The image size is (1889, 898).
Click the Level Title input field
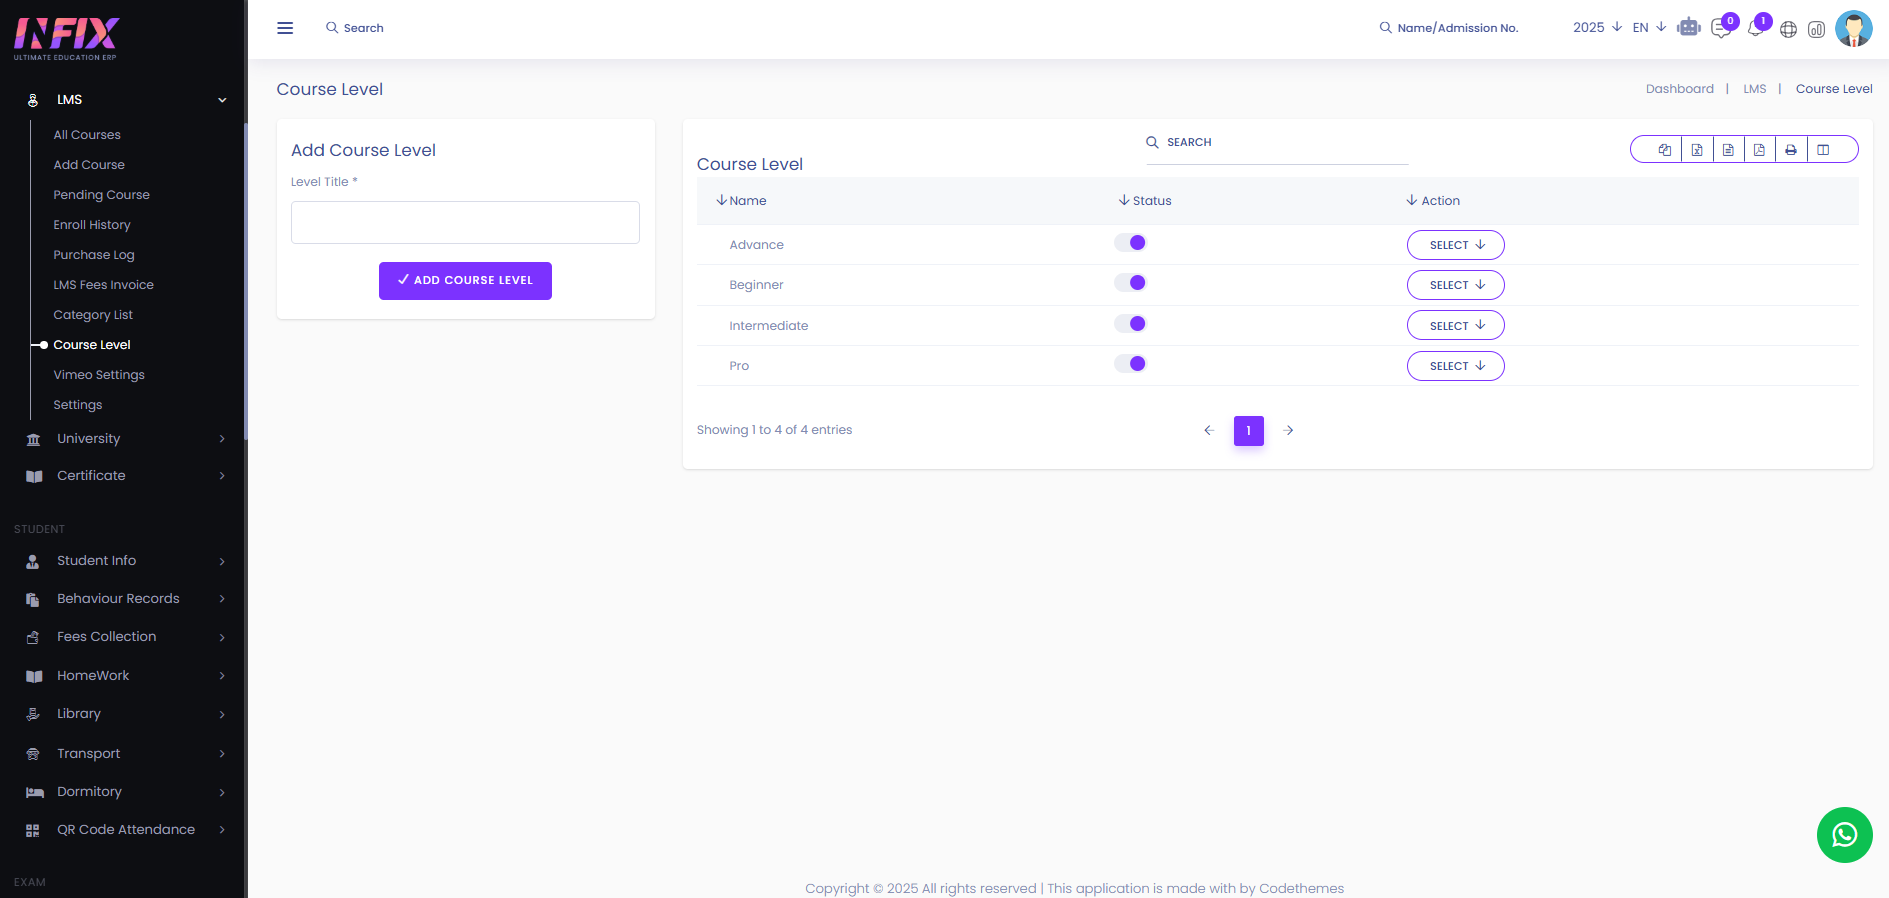tap(465, 222)
